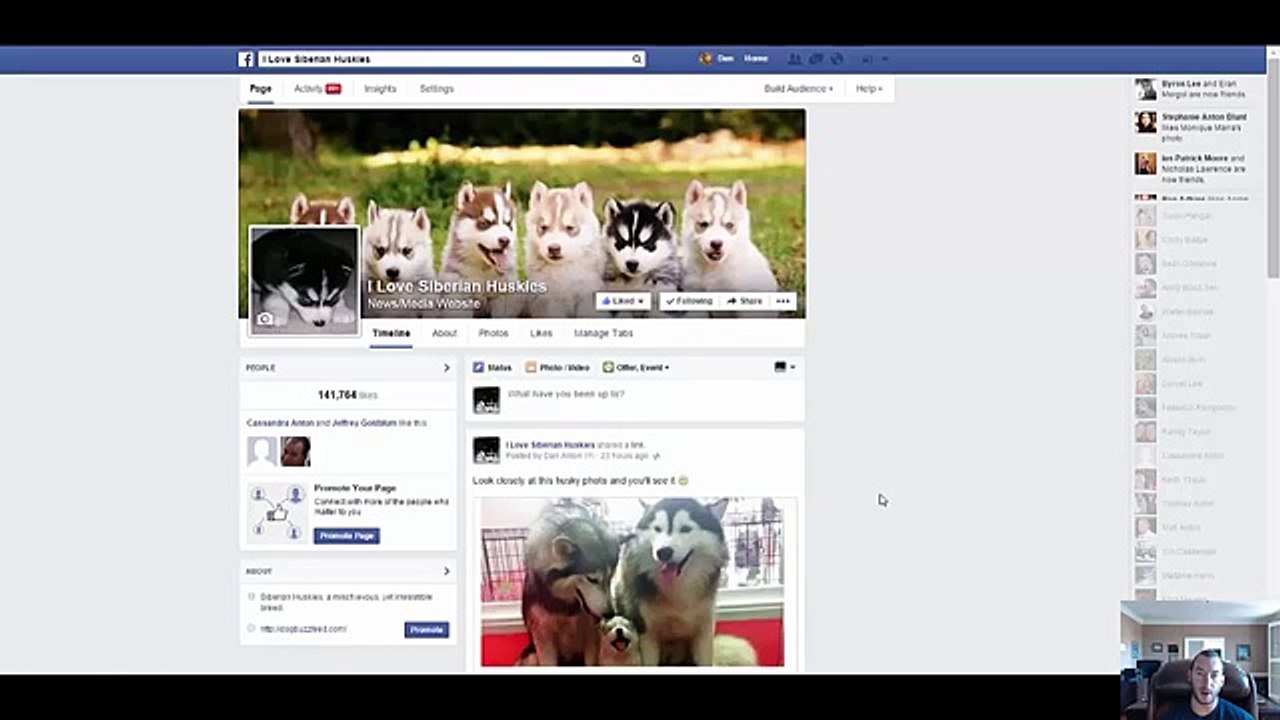Click the privacy shortcuts lock icon
This screenshot has width=1280, height=720.
(x=867, y=59)
